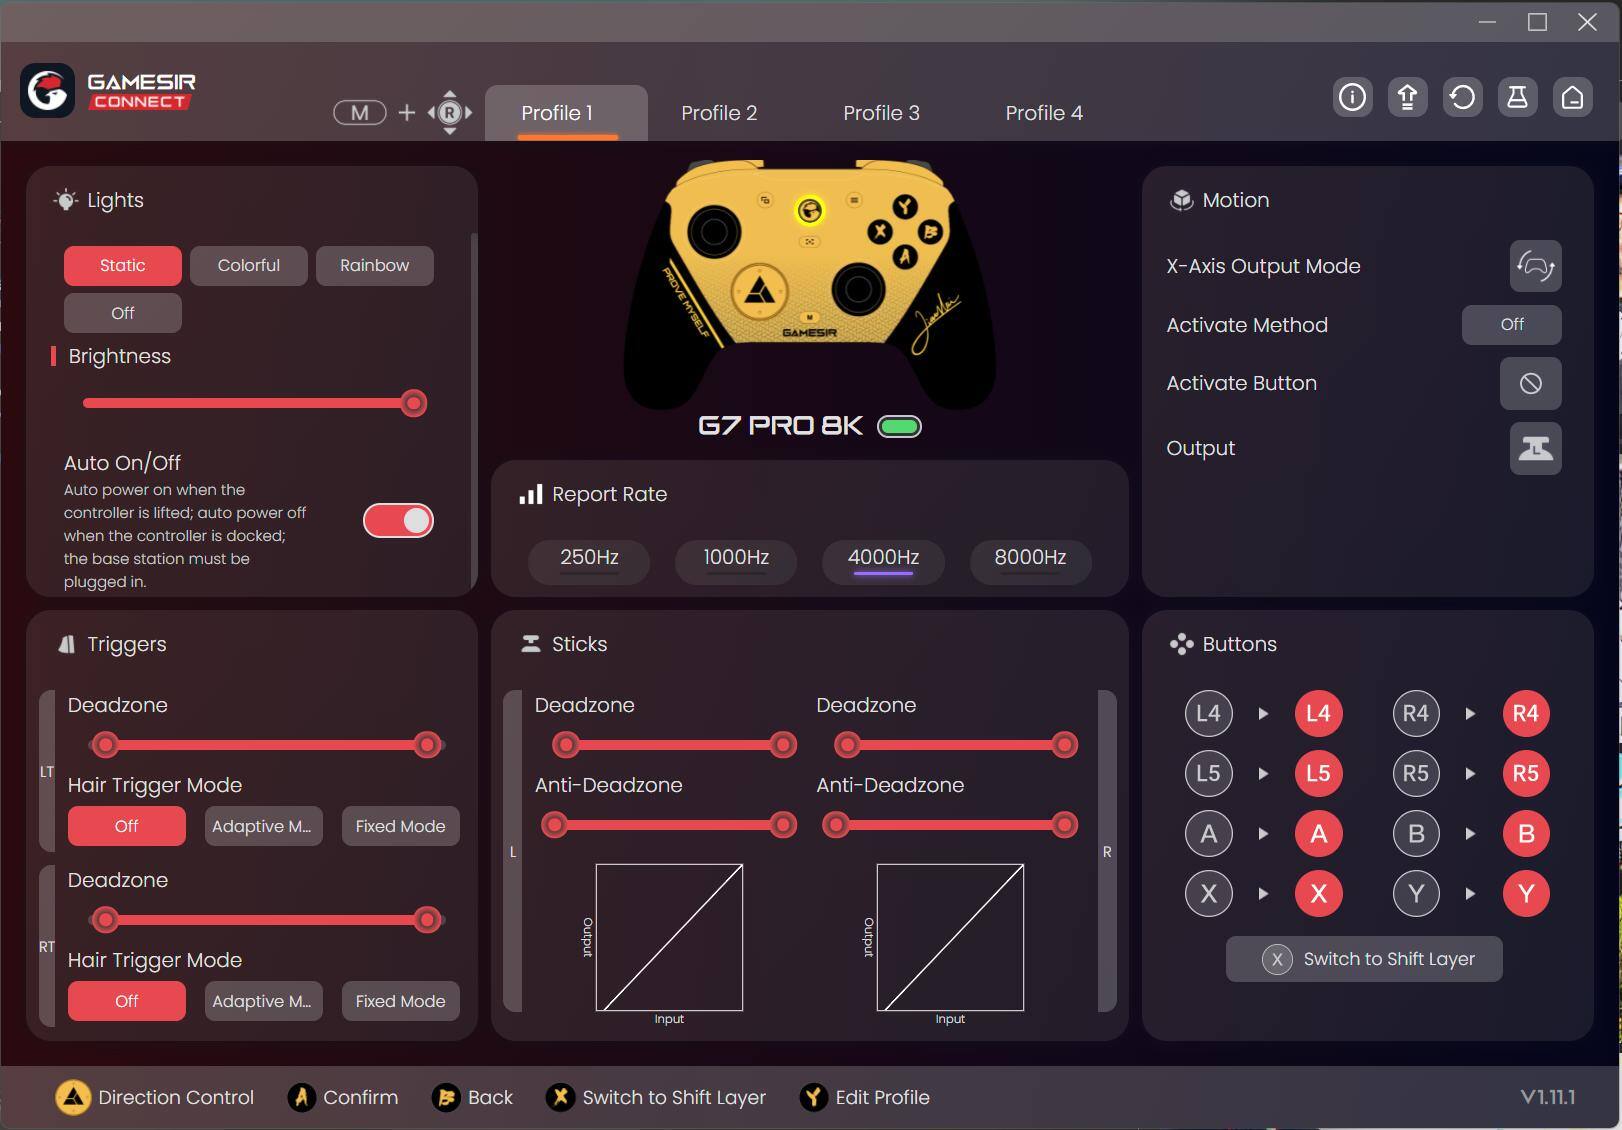
Task: Select the red L5 mapped button
Action: click(x=1318, y=774)
